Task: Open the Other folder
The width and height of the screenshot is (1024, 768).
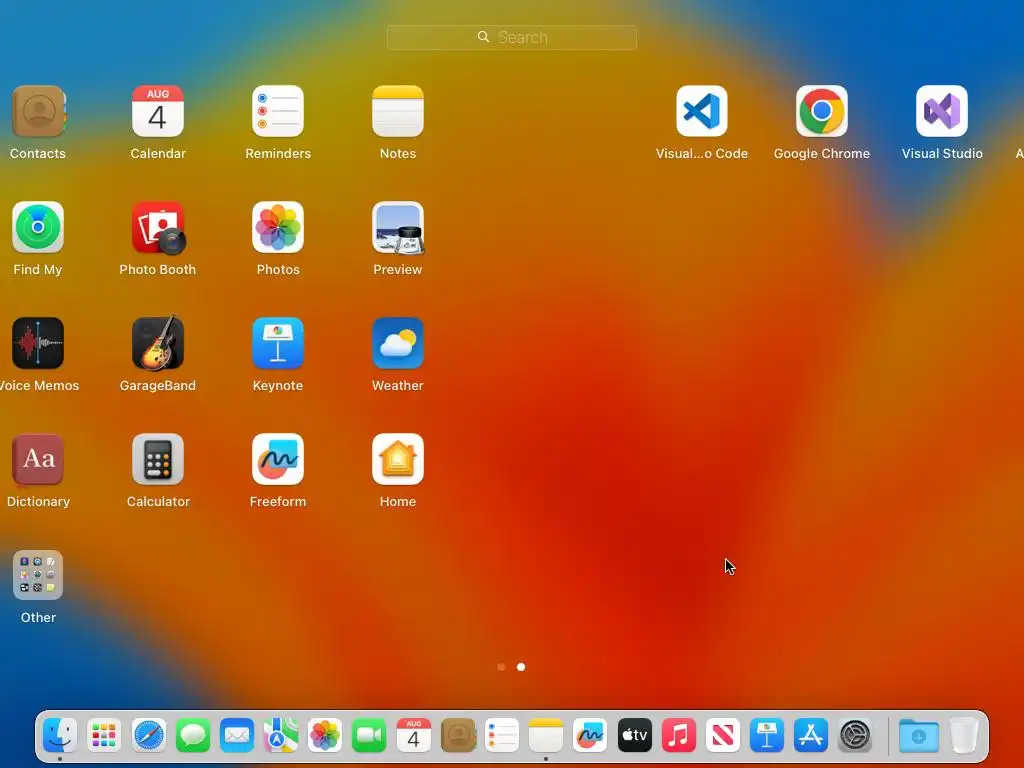Action: pyautogui.click(x=38, y=575)
